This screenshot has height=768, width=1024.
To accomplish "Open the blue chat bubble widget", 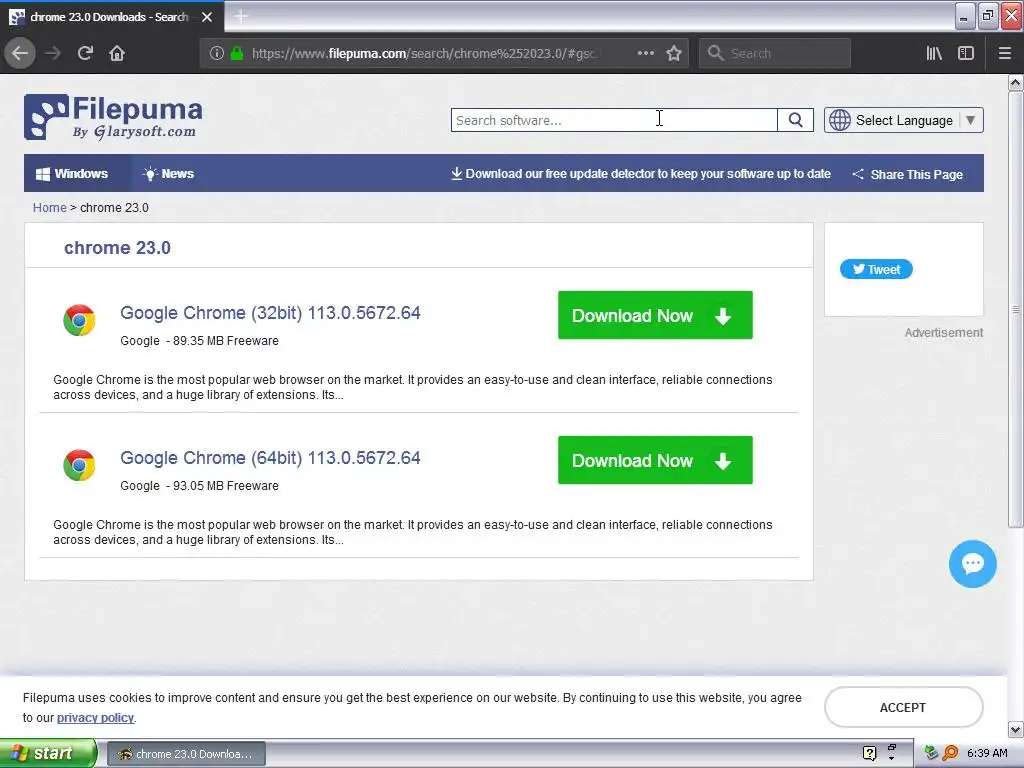I will pos(972,564).
